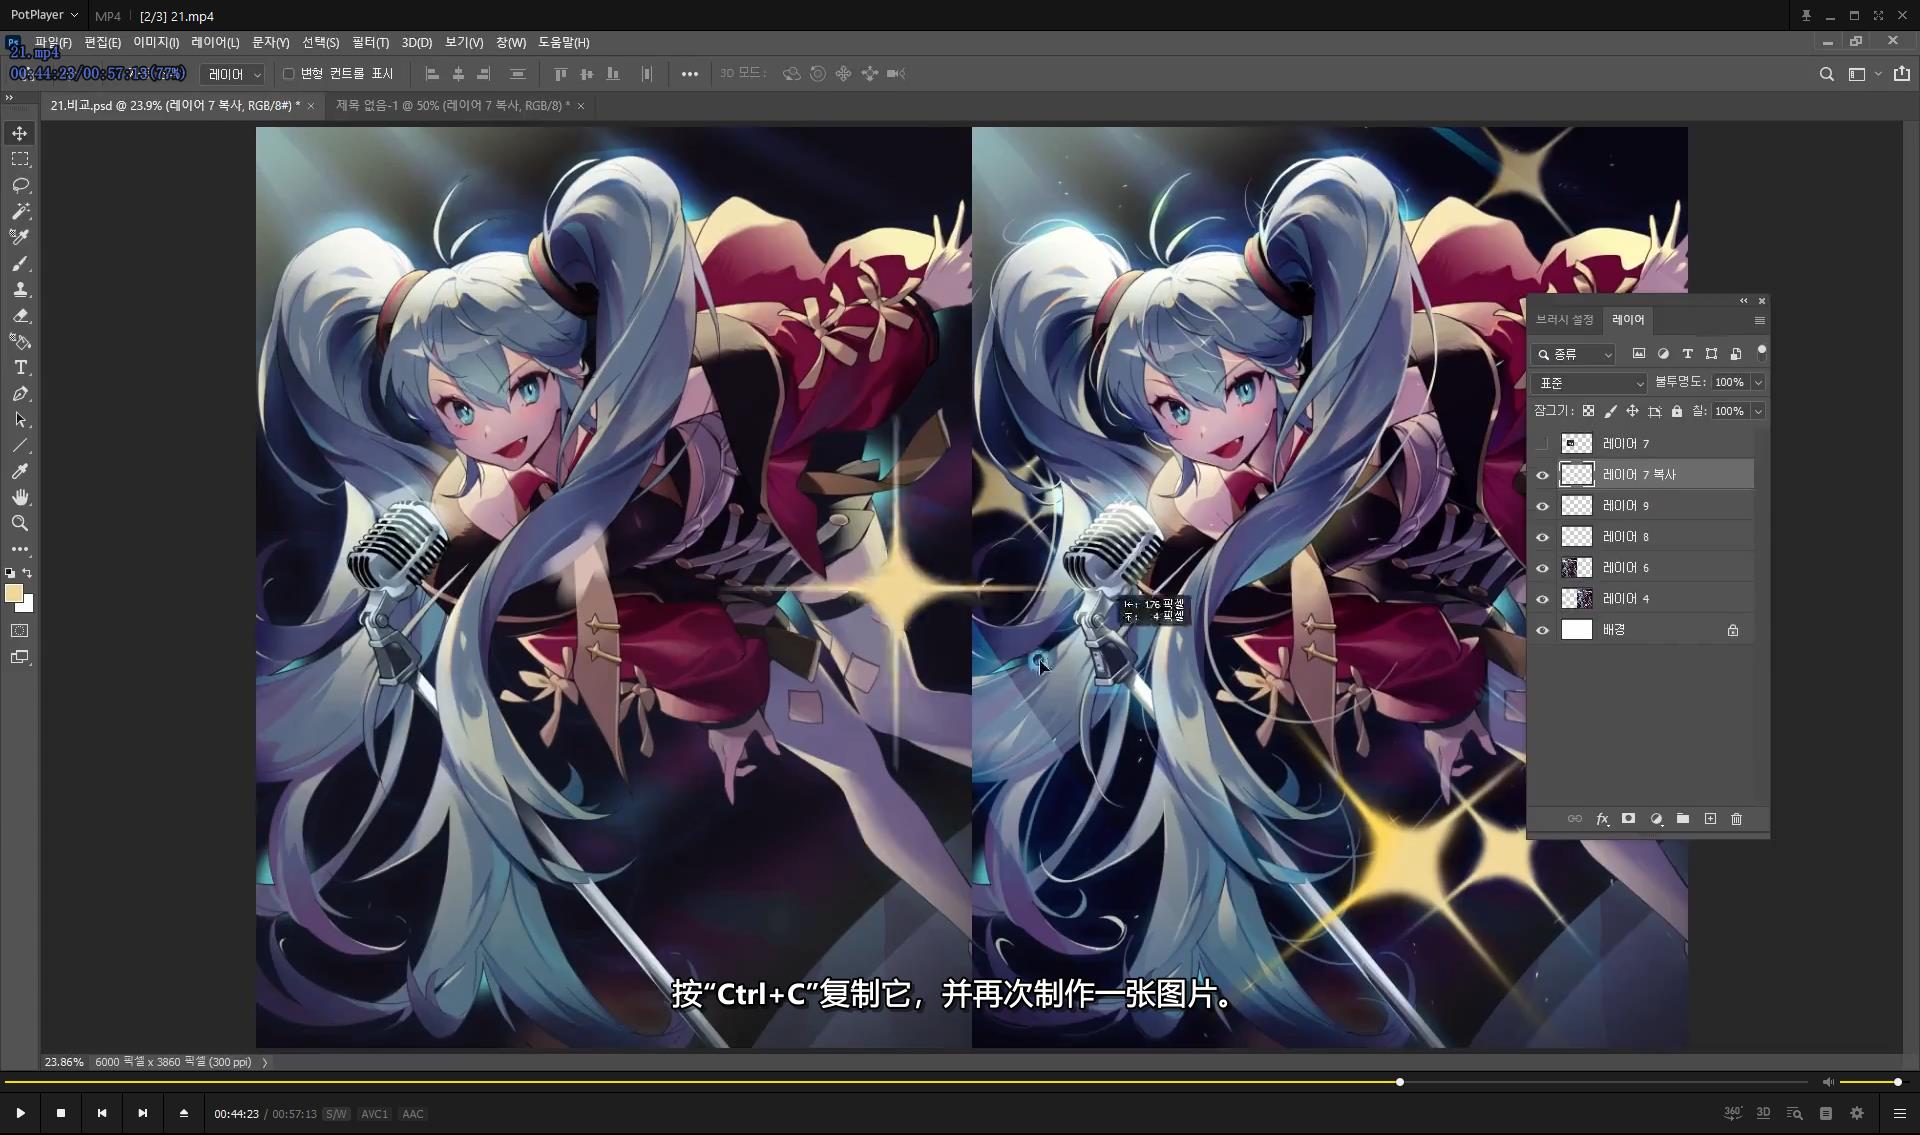The width and height of the screenshot is (1920, 1135).
Task: Hide layer 레이어 7 복사
Action: coord(1542,475)
